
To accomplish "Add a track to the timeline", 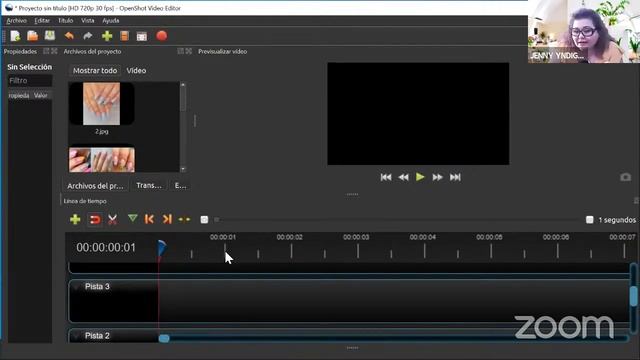I will point(75,220).
